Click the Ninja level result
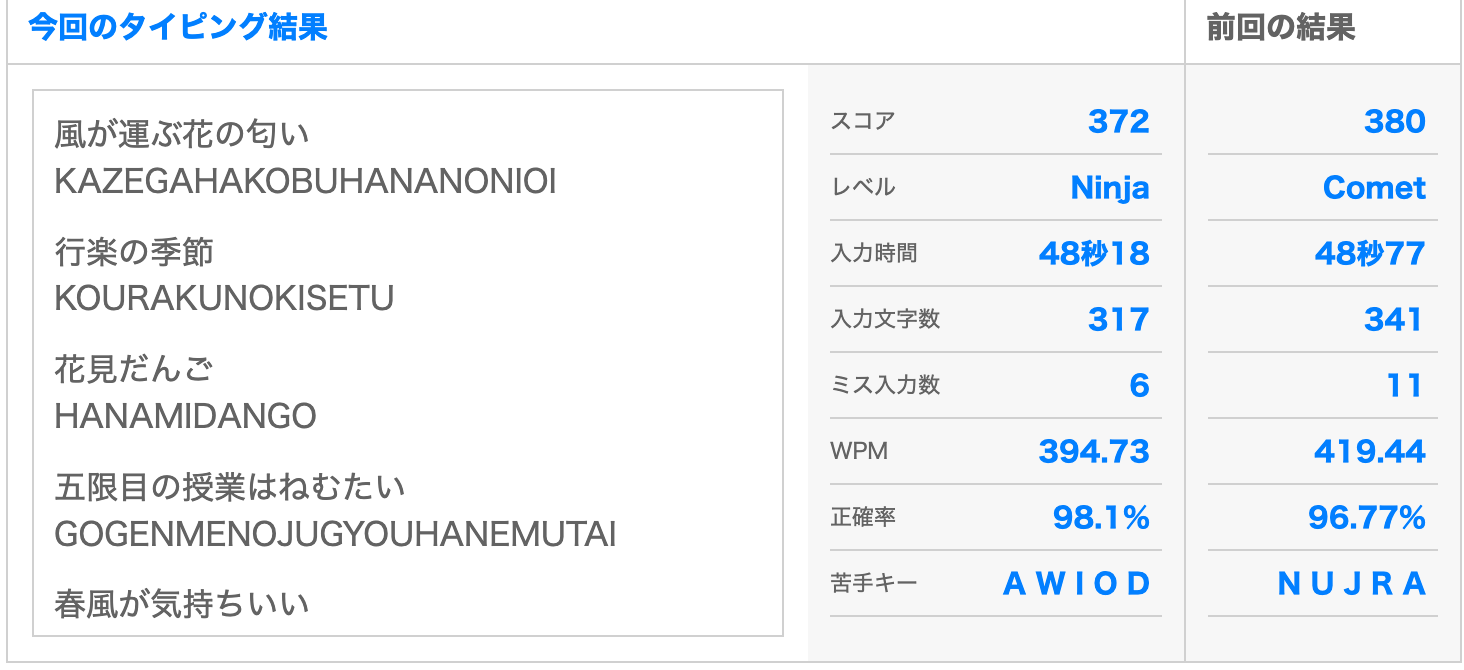 1110,187
